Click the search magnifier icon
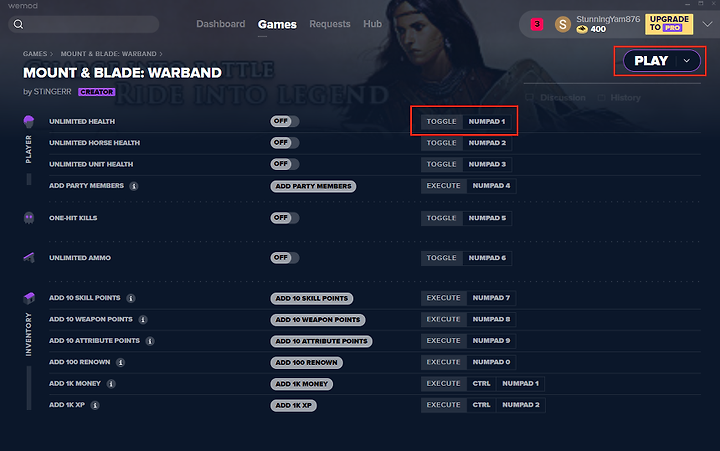The height and width of the screenshot is (451, 720). click(18, 24)
